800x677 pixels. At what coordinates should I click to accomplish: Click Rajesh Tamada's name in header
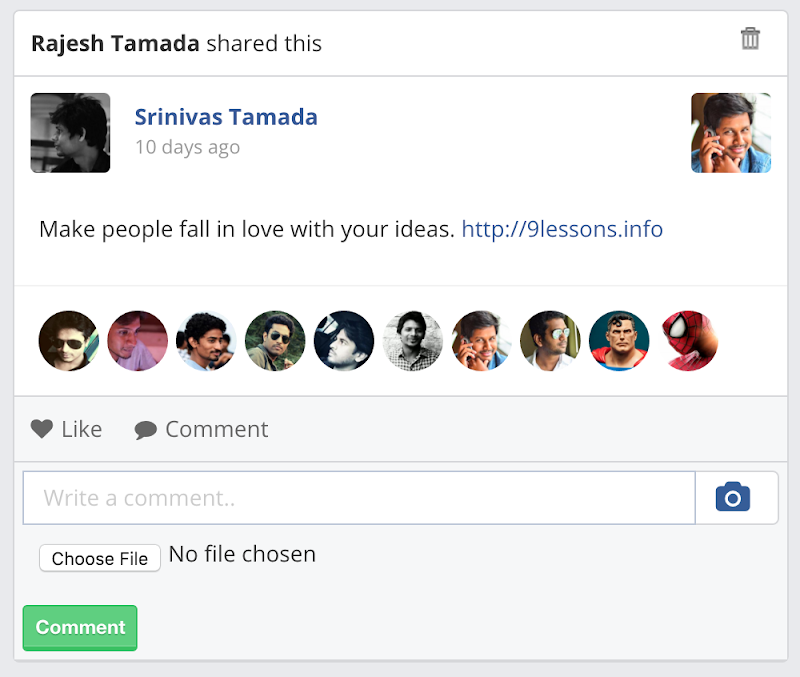(x=116, y=43)
